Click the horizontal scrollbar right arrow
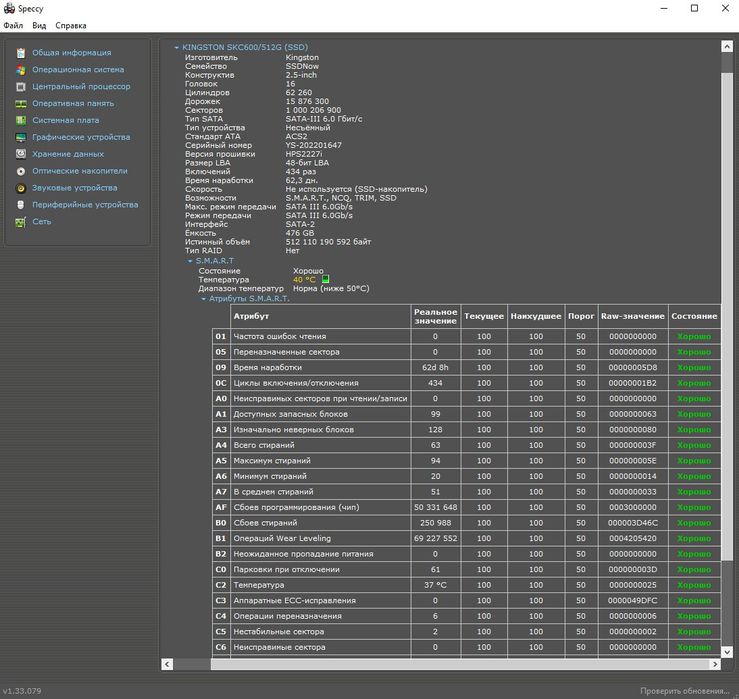 [715, 664]
